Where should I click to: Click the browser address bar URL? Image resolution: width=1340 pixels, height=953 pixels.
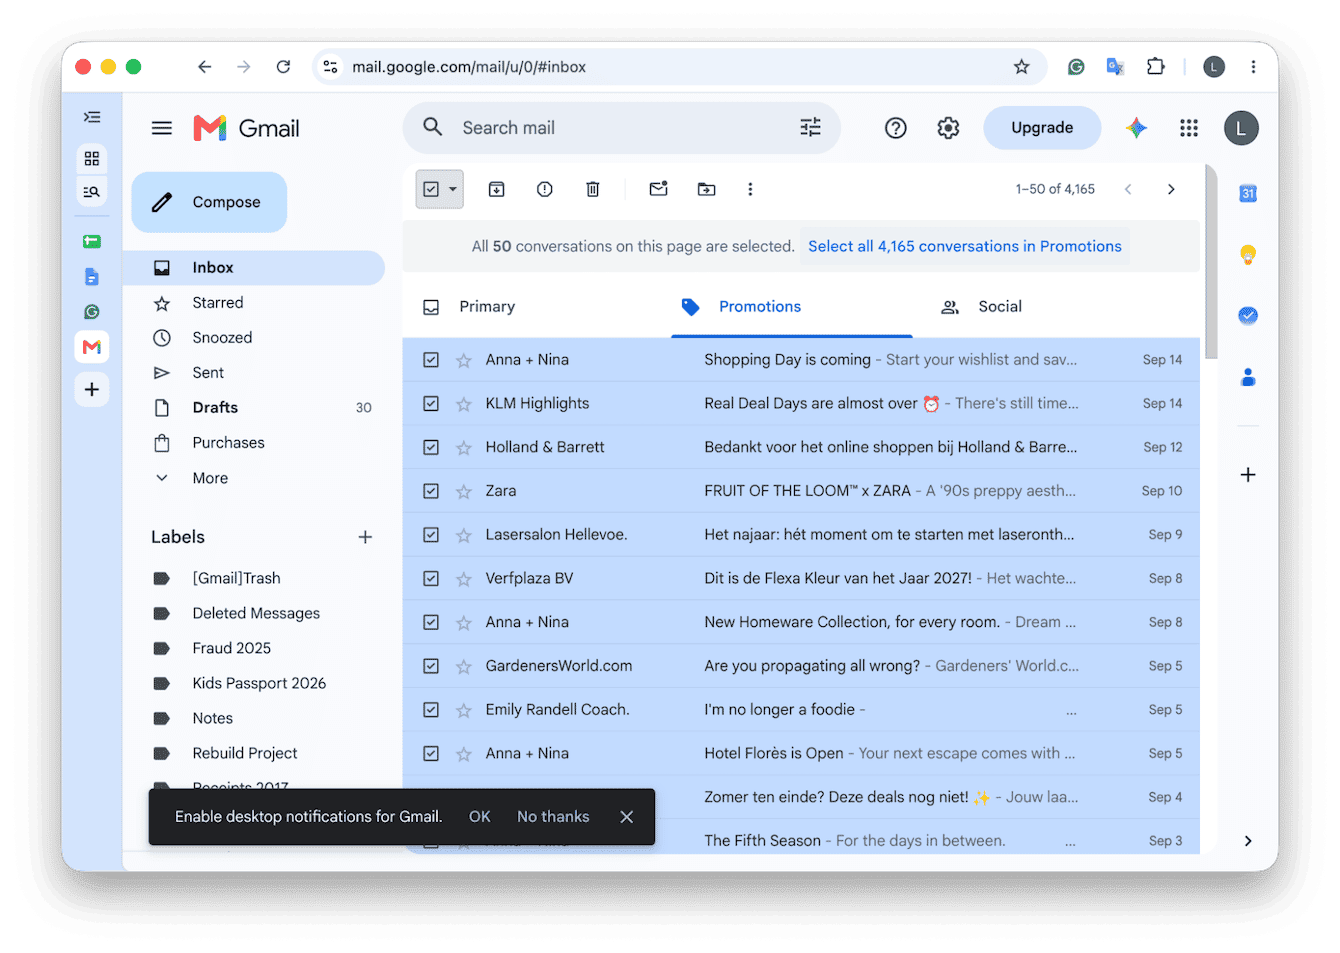(469, 67)
